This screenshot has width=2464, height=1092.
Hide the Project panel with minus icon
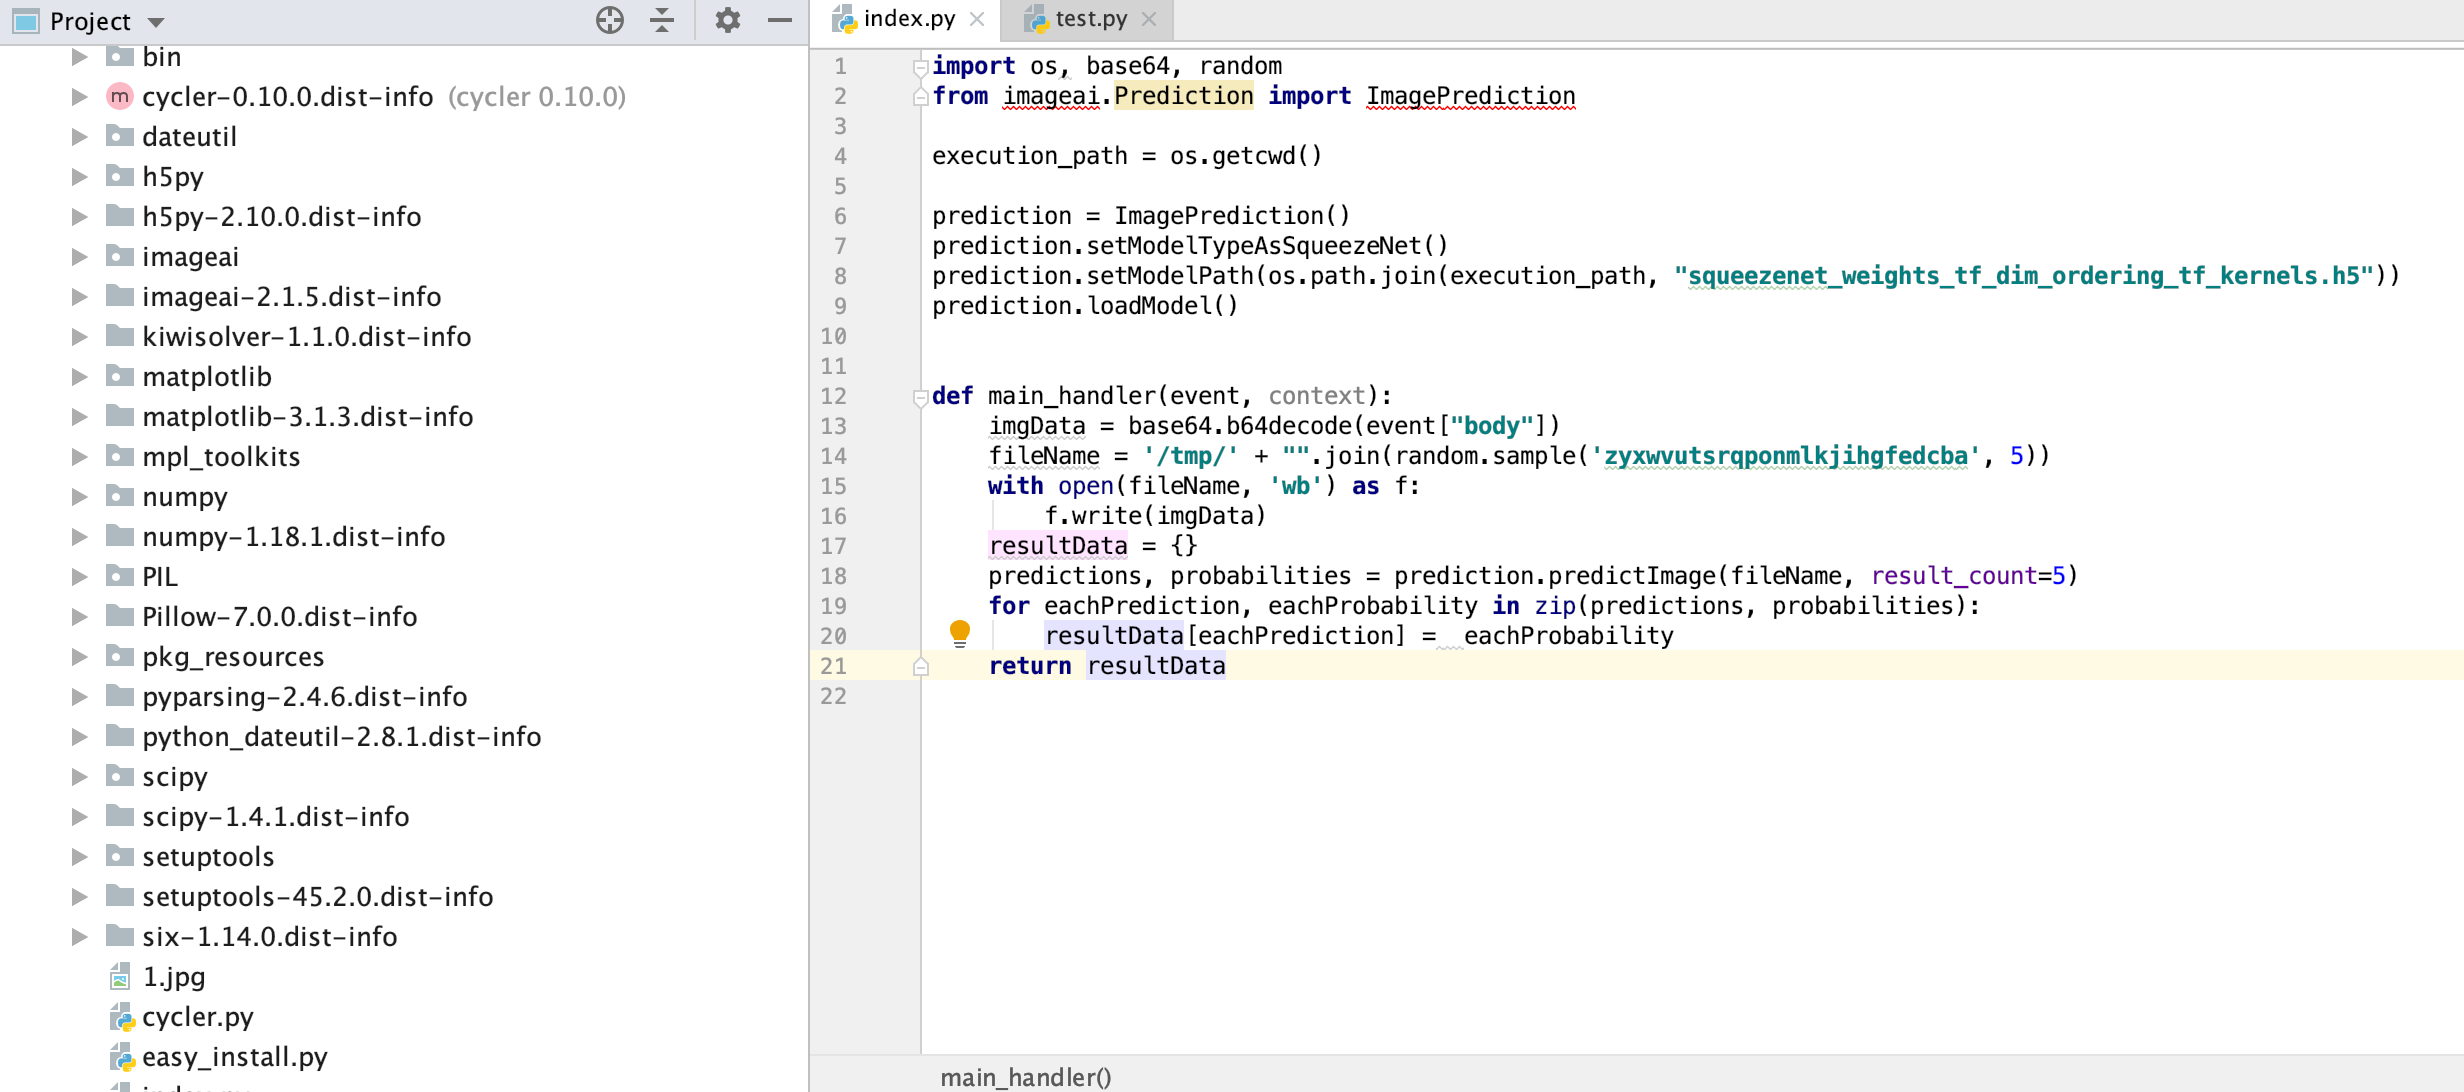pyautogui.click(x=779, y=20)
